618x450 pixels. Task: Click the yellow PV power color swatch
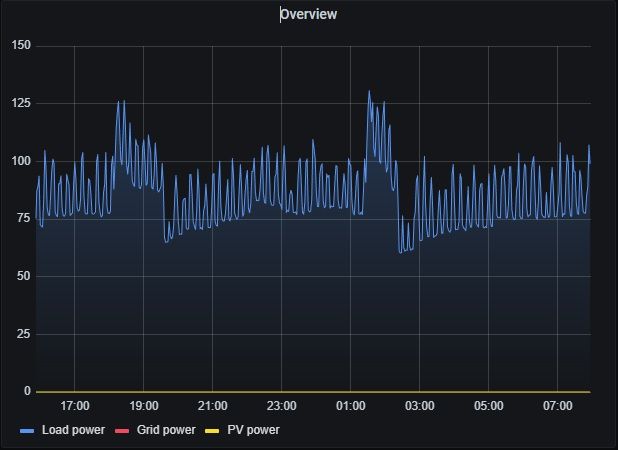212,431
